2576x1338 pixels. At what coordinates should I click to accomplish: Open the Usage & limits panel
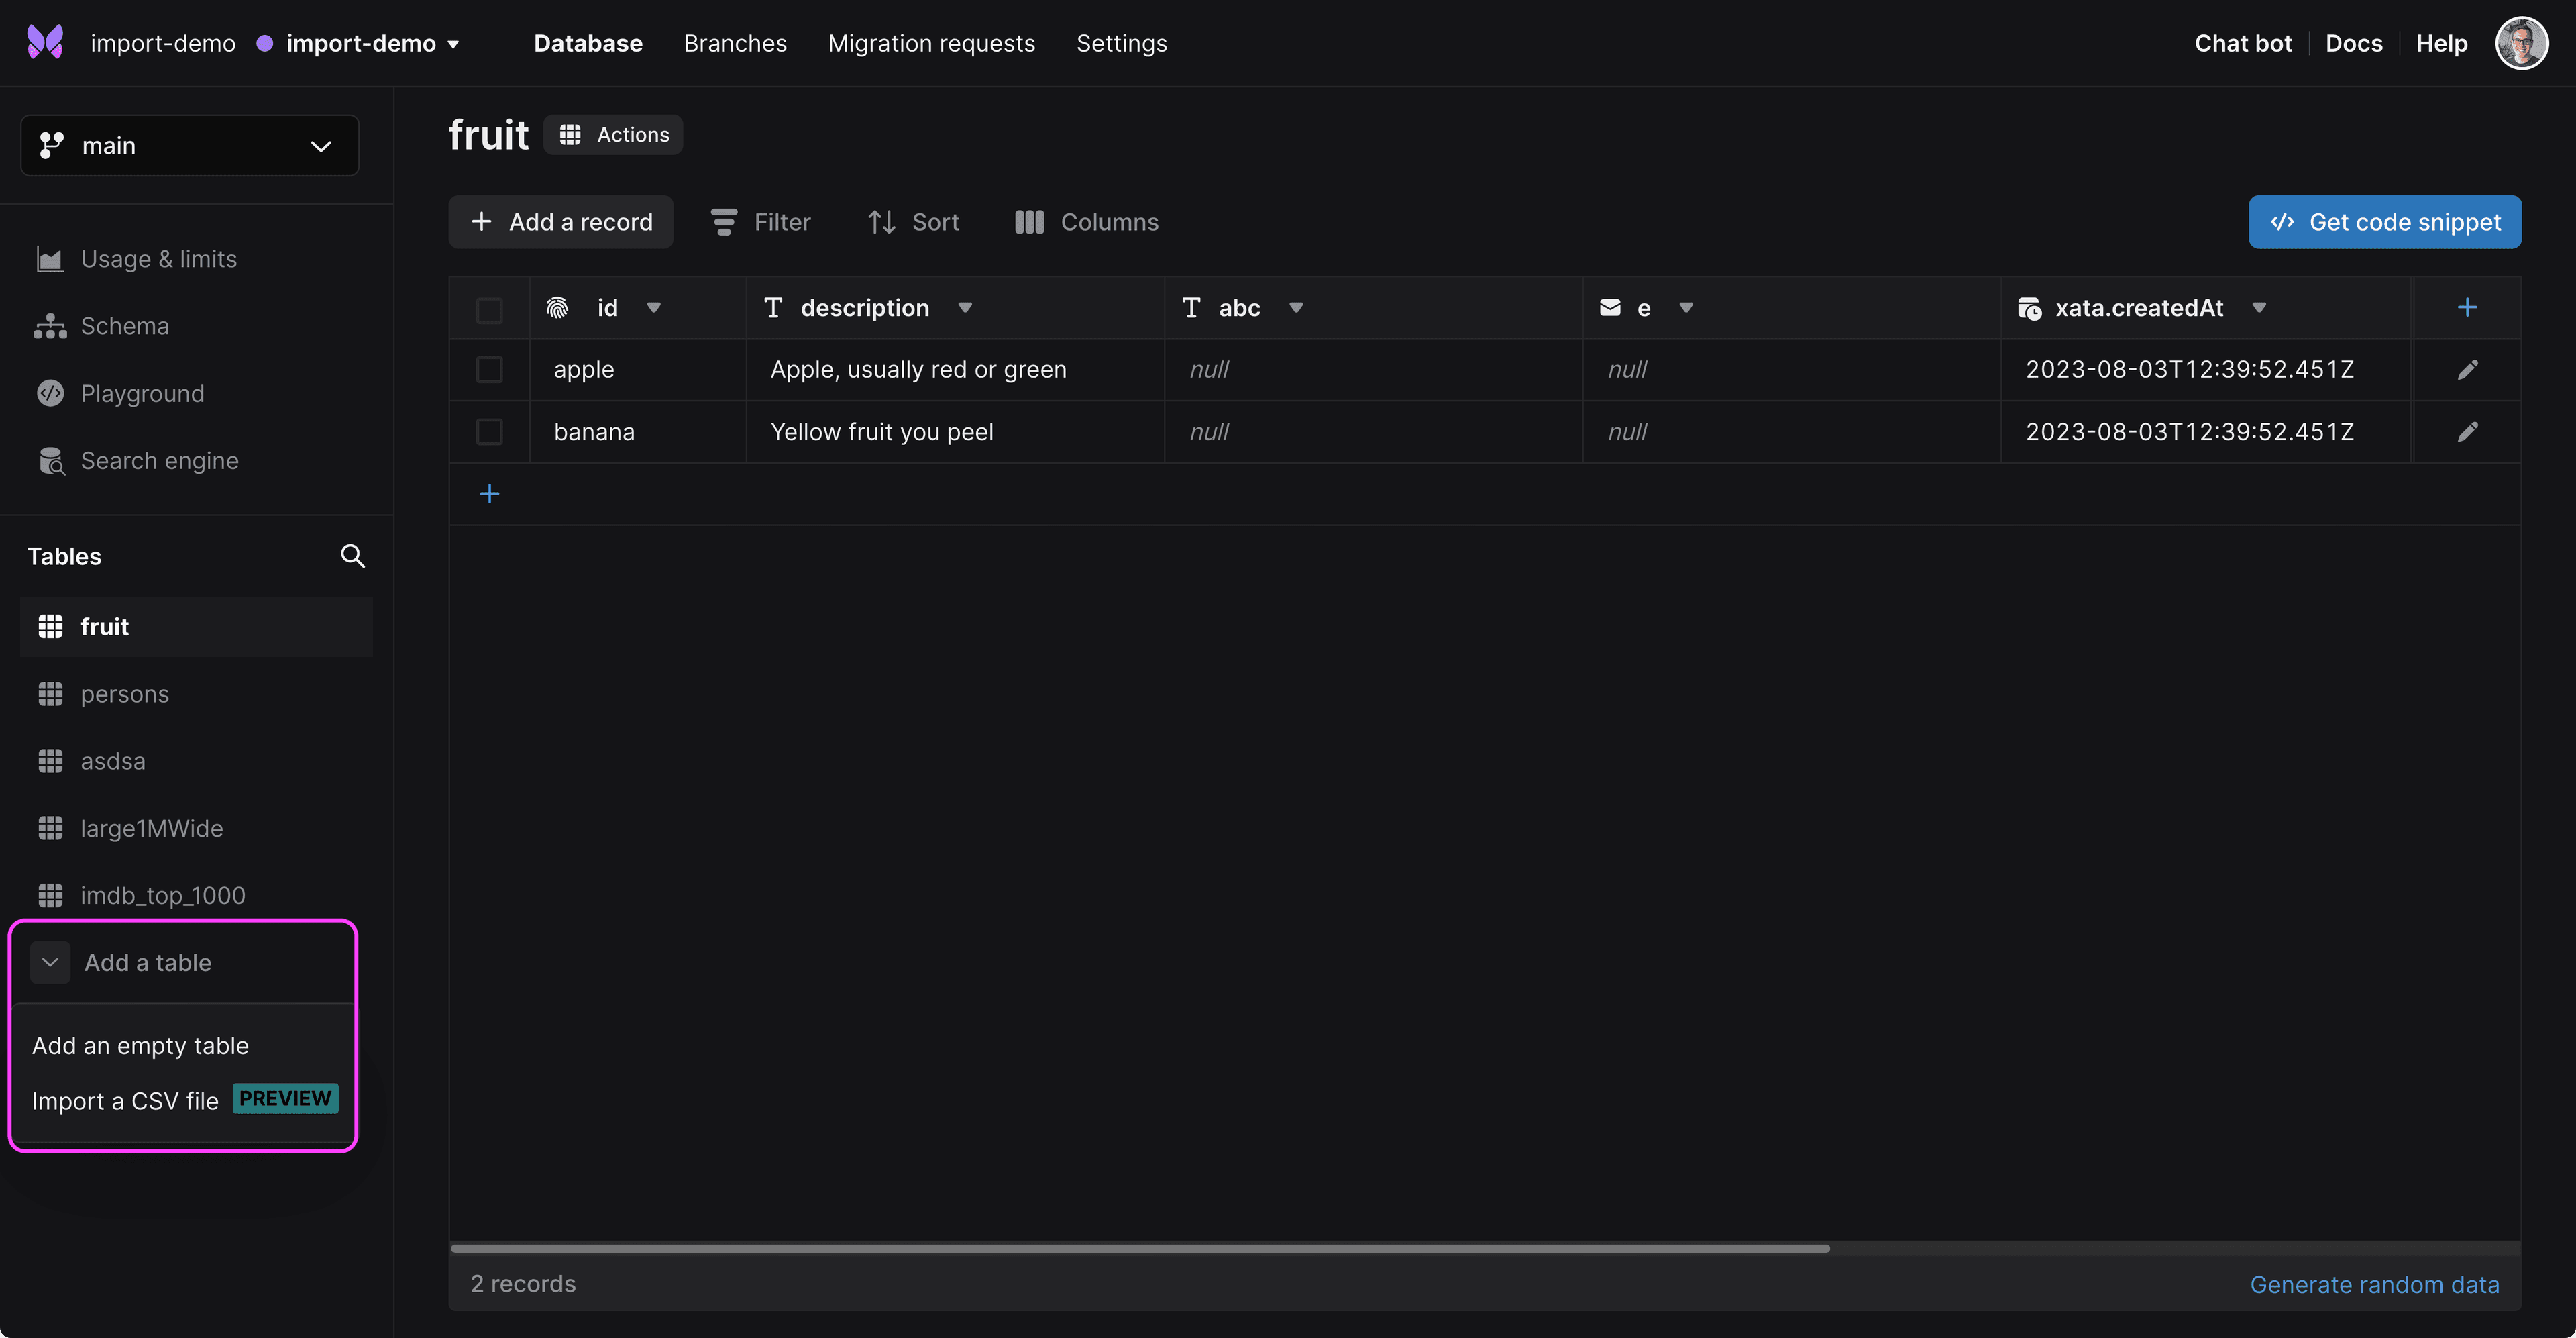coord(157,258)
